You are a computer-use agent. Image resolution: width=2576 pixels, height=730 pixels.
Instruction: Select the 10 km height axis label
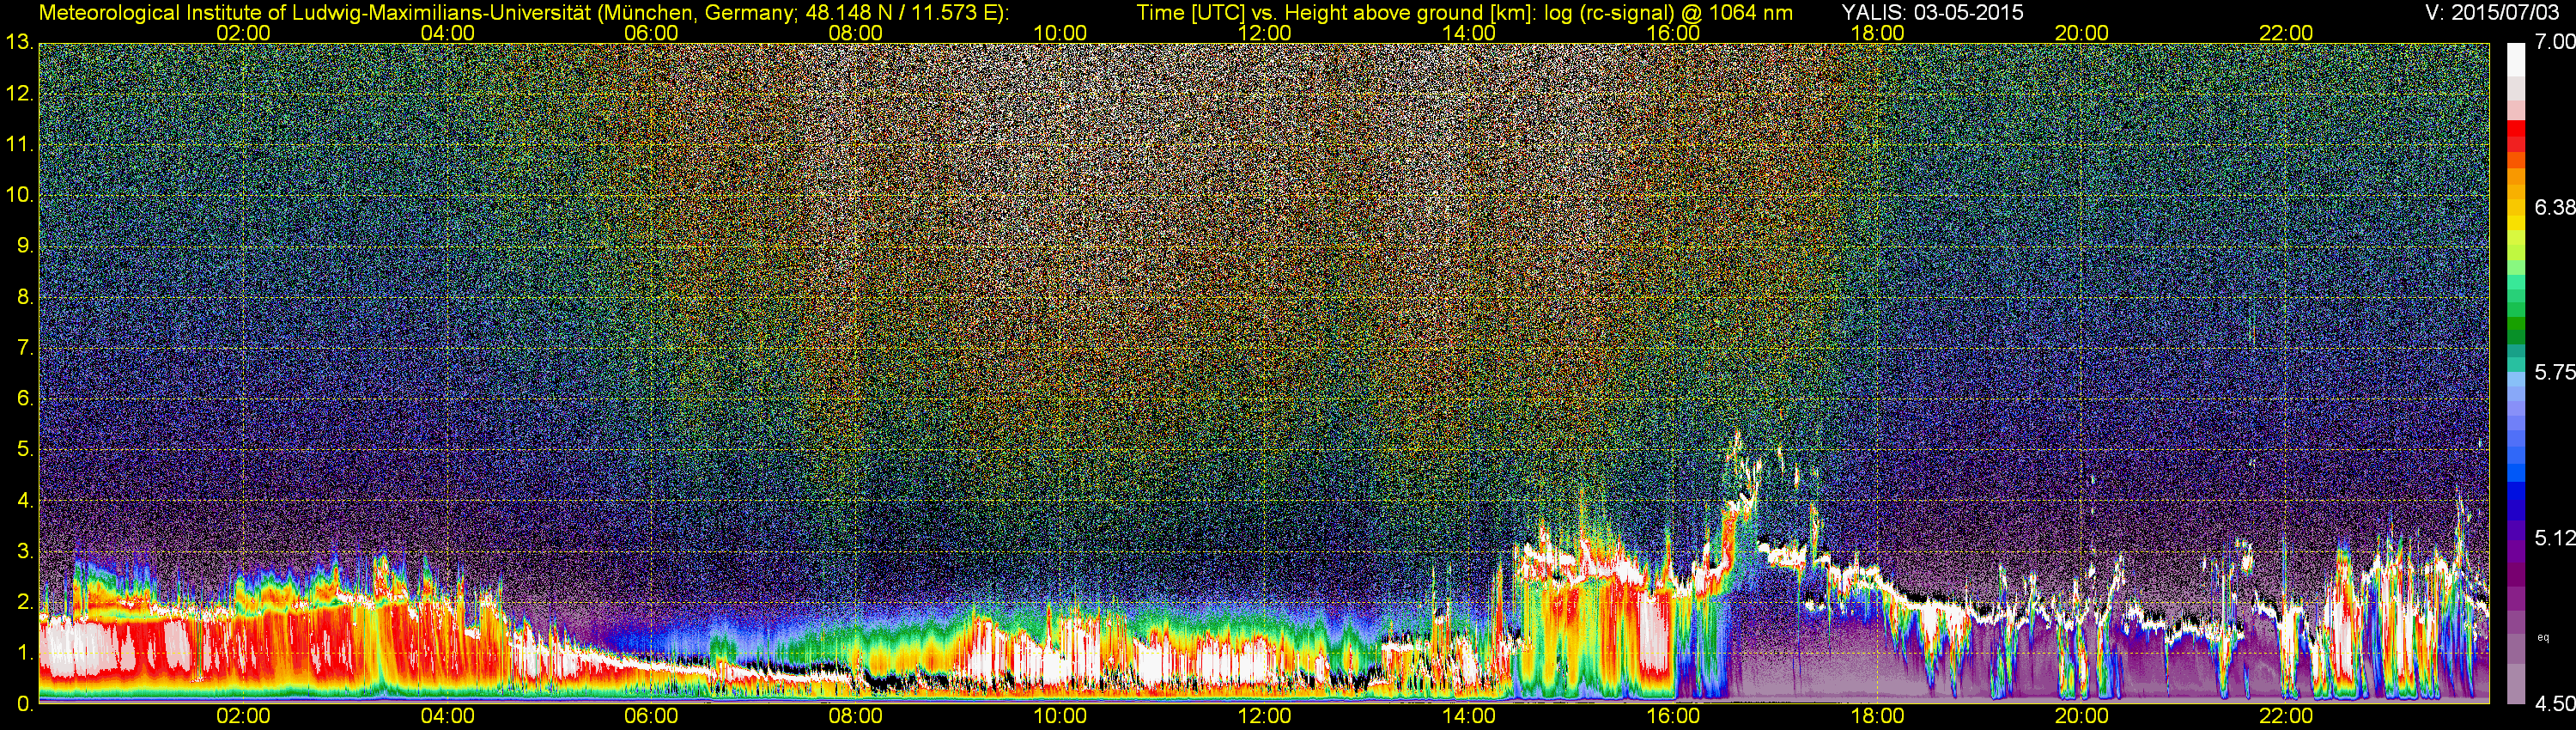click(x=17, y=195)
